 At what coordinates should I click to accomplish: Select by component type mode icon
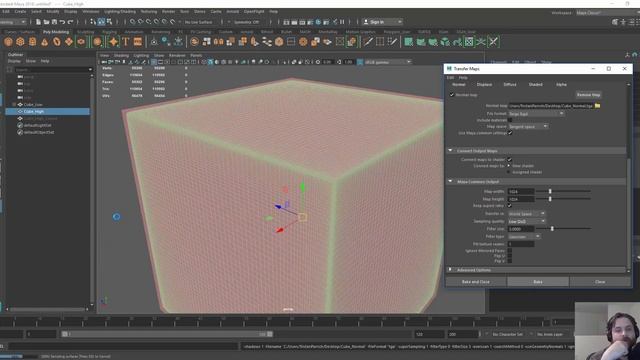click(x=109, y=22)
